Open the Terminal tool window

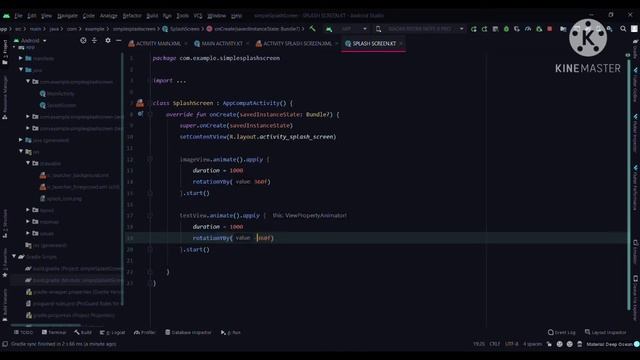(54, 332)
